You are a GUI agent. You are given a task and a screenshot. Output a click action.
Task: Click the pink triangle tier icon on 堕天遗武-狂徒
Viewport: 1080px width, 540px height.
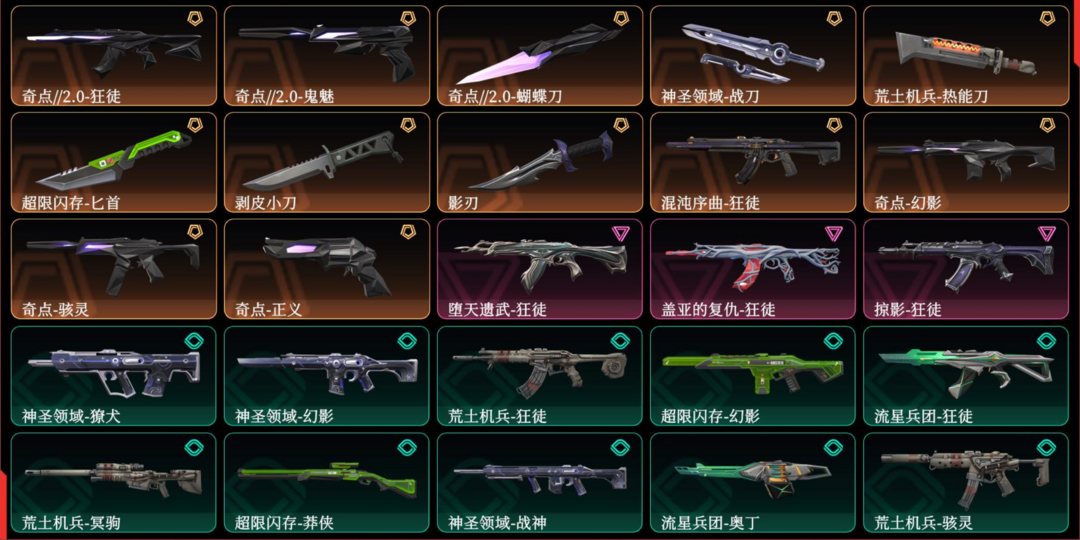pyautogui.click(x=621, y=233)
